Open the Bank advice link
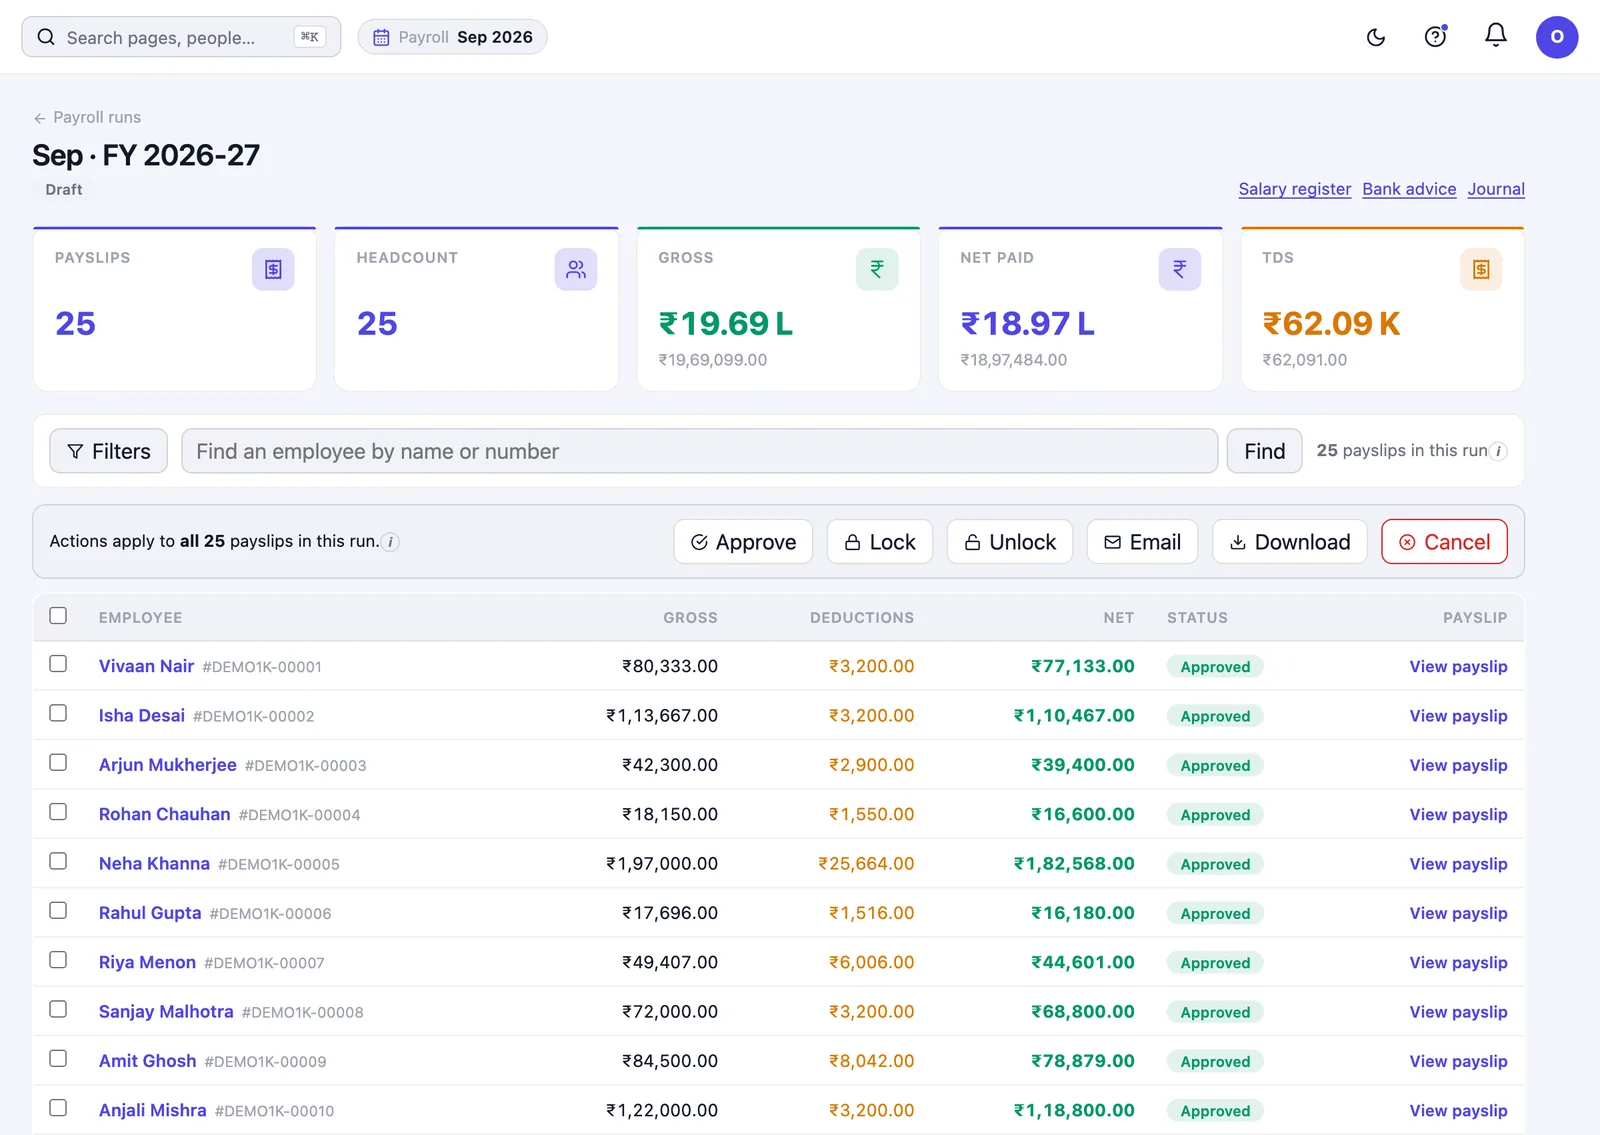This screenshot has height=1135, width=1600. (1409, 189)
